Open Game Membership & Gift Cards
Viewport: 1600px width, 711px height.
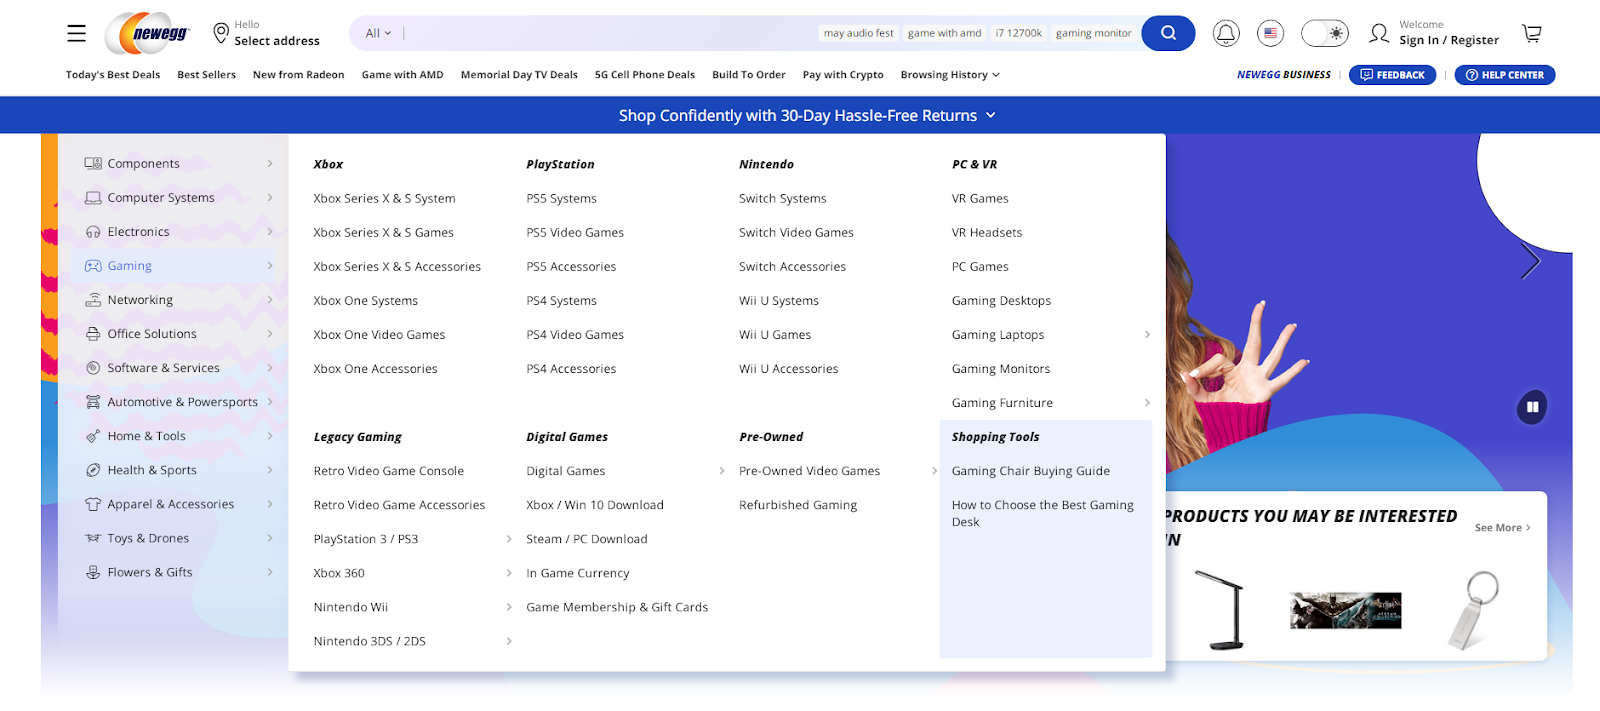tap(617, 607)
